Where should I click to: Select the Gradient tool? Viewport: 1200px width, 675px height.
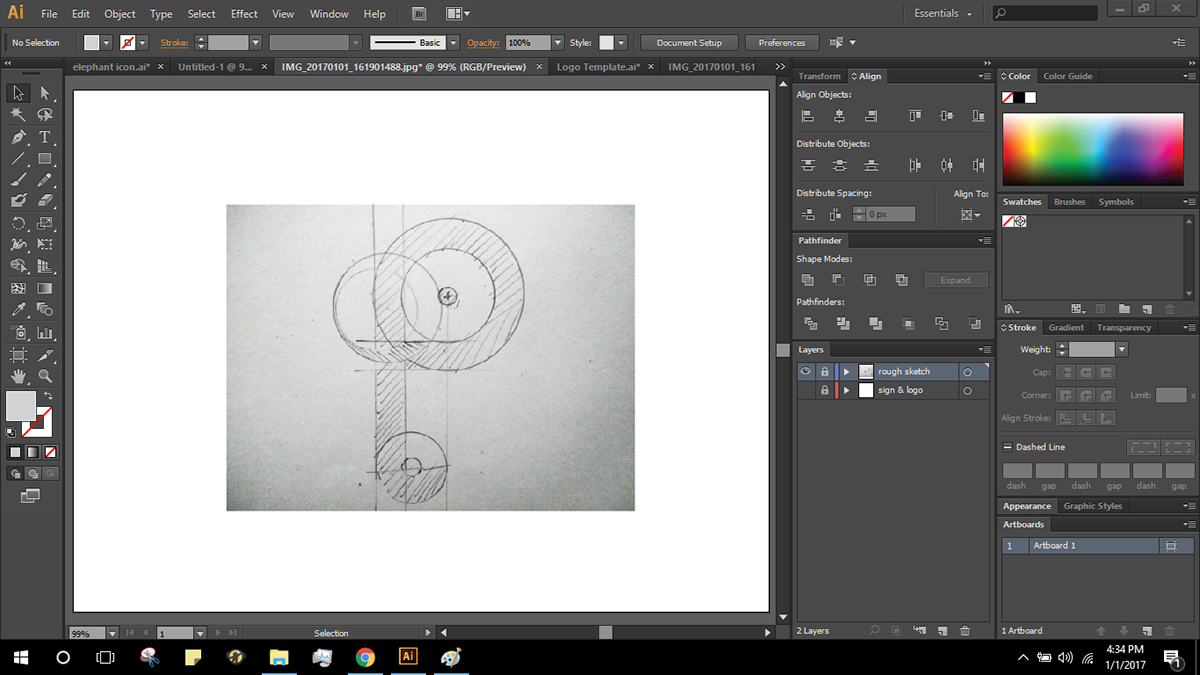click(45, 288)
